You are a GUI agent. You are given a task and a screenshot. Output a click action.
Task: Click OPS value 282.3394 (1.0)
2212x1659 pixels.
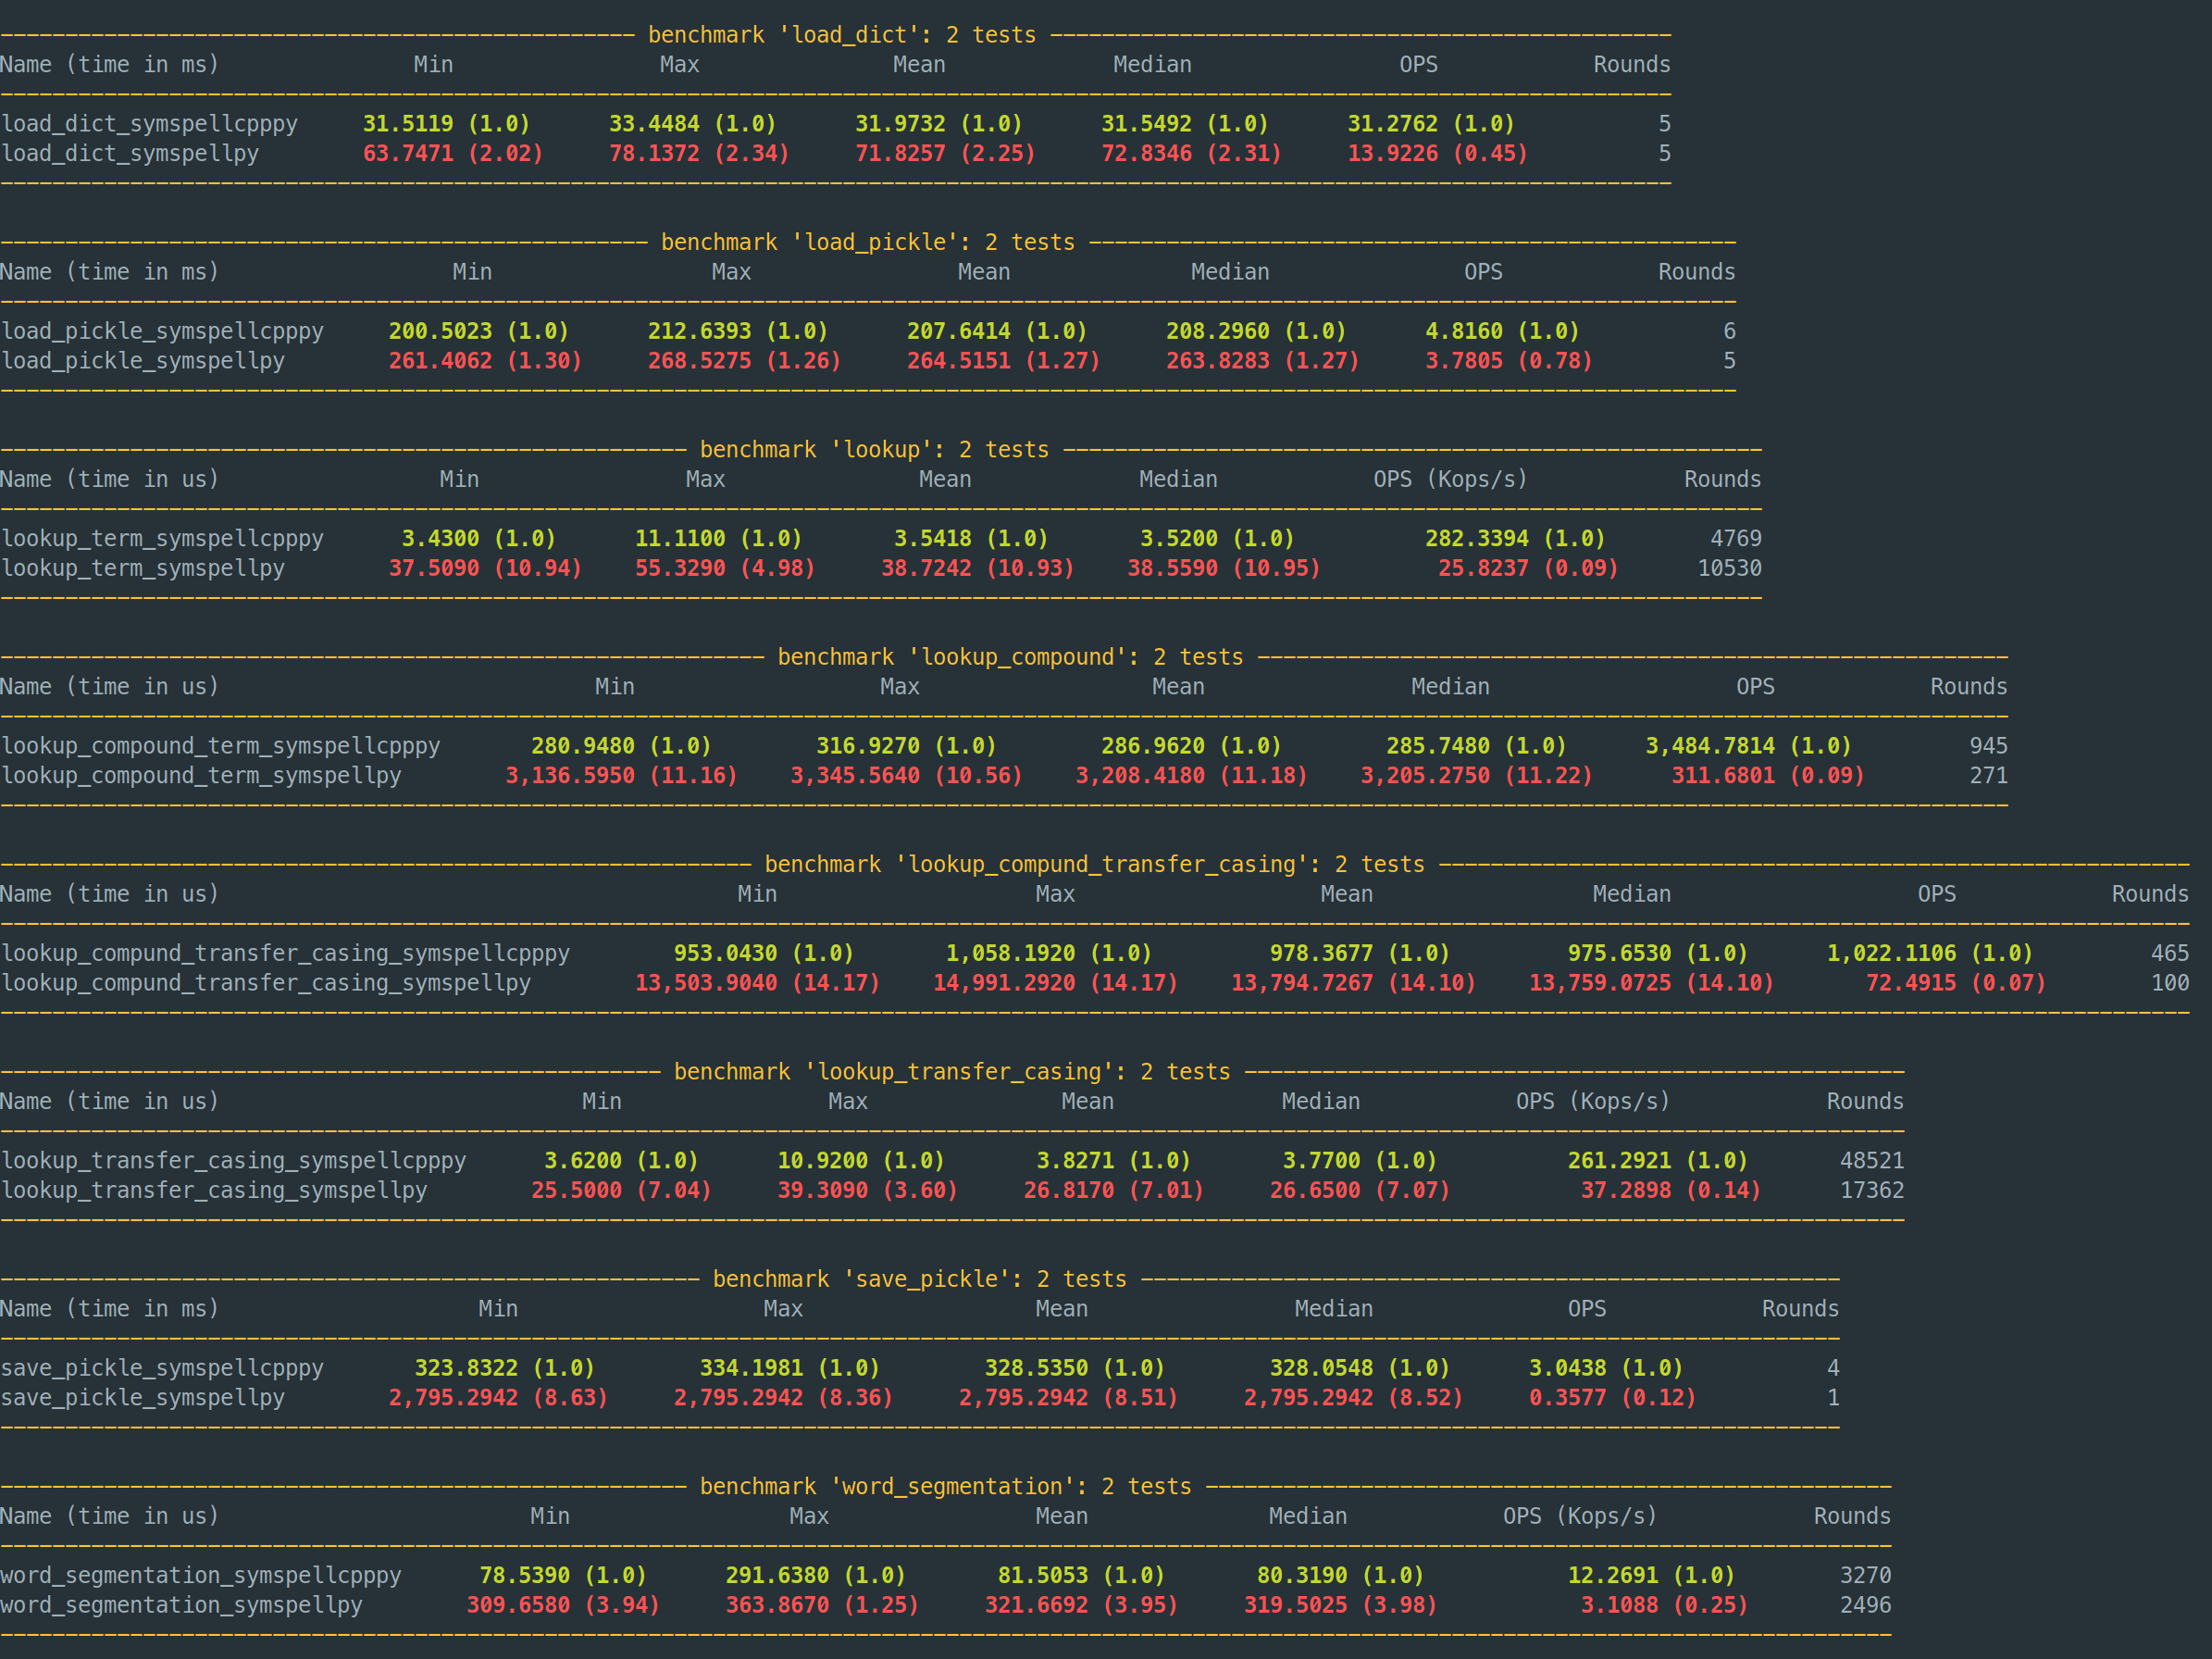point(1515,539)
